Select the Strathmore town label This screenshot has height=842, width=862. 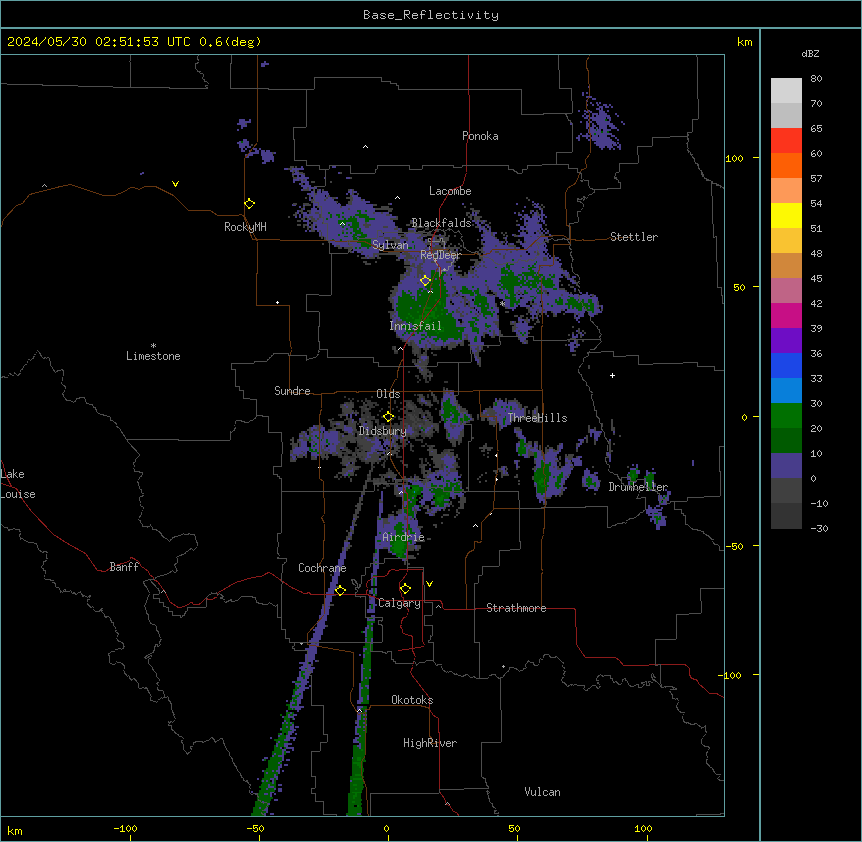(x=516, y=608)
